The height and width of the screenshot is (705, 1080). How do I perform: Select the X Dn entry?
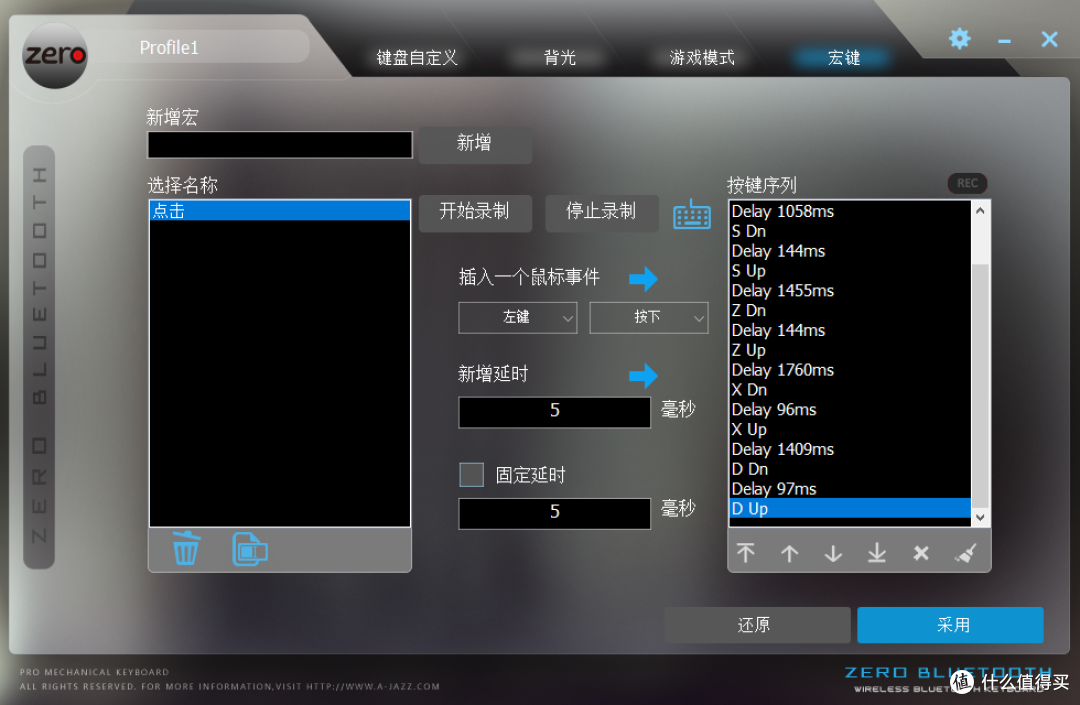[850, 390]
